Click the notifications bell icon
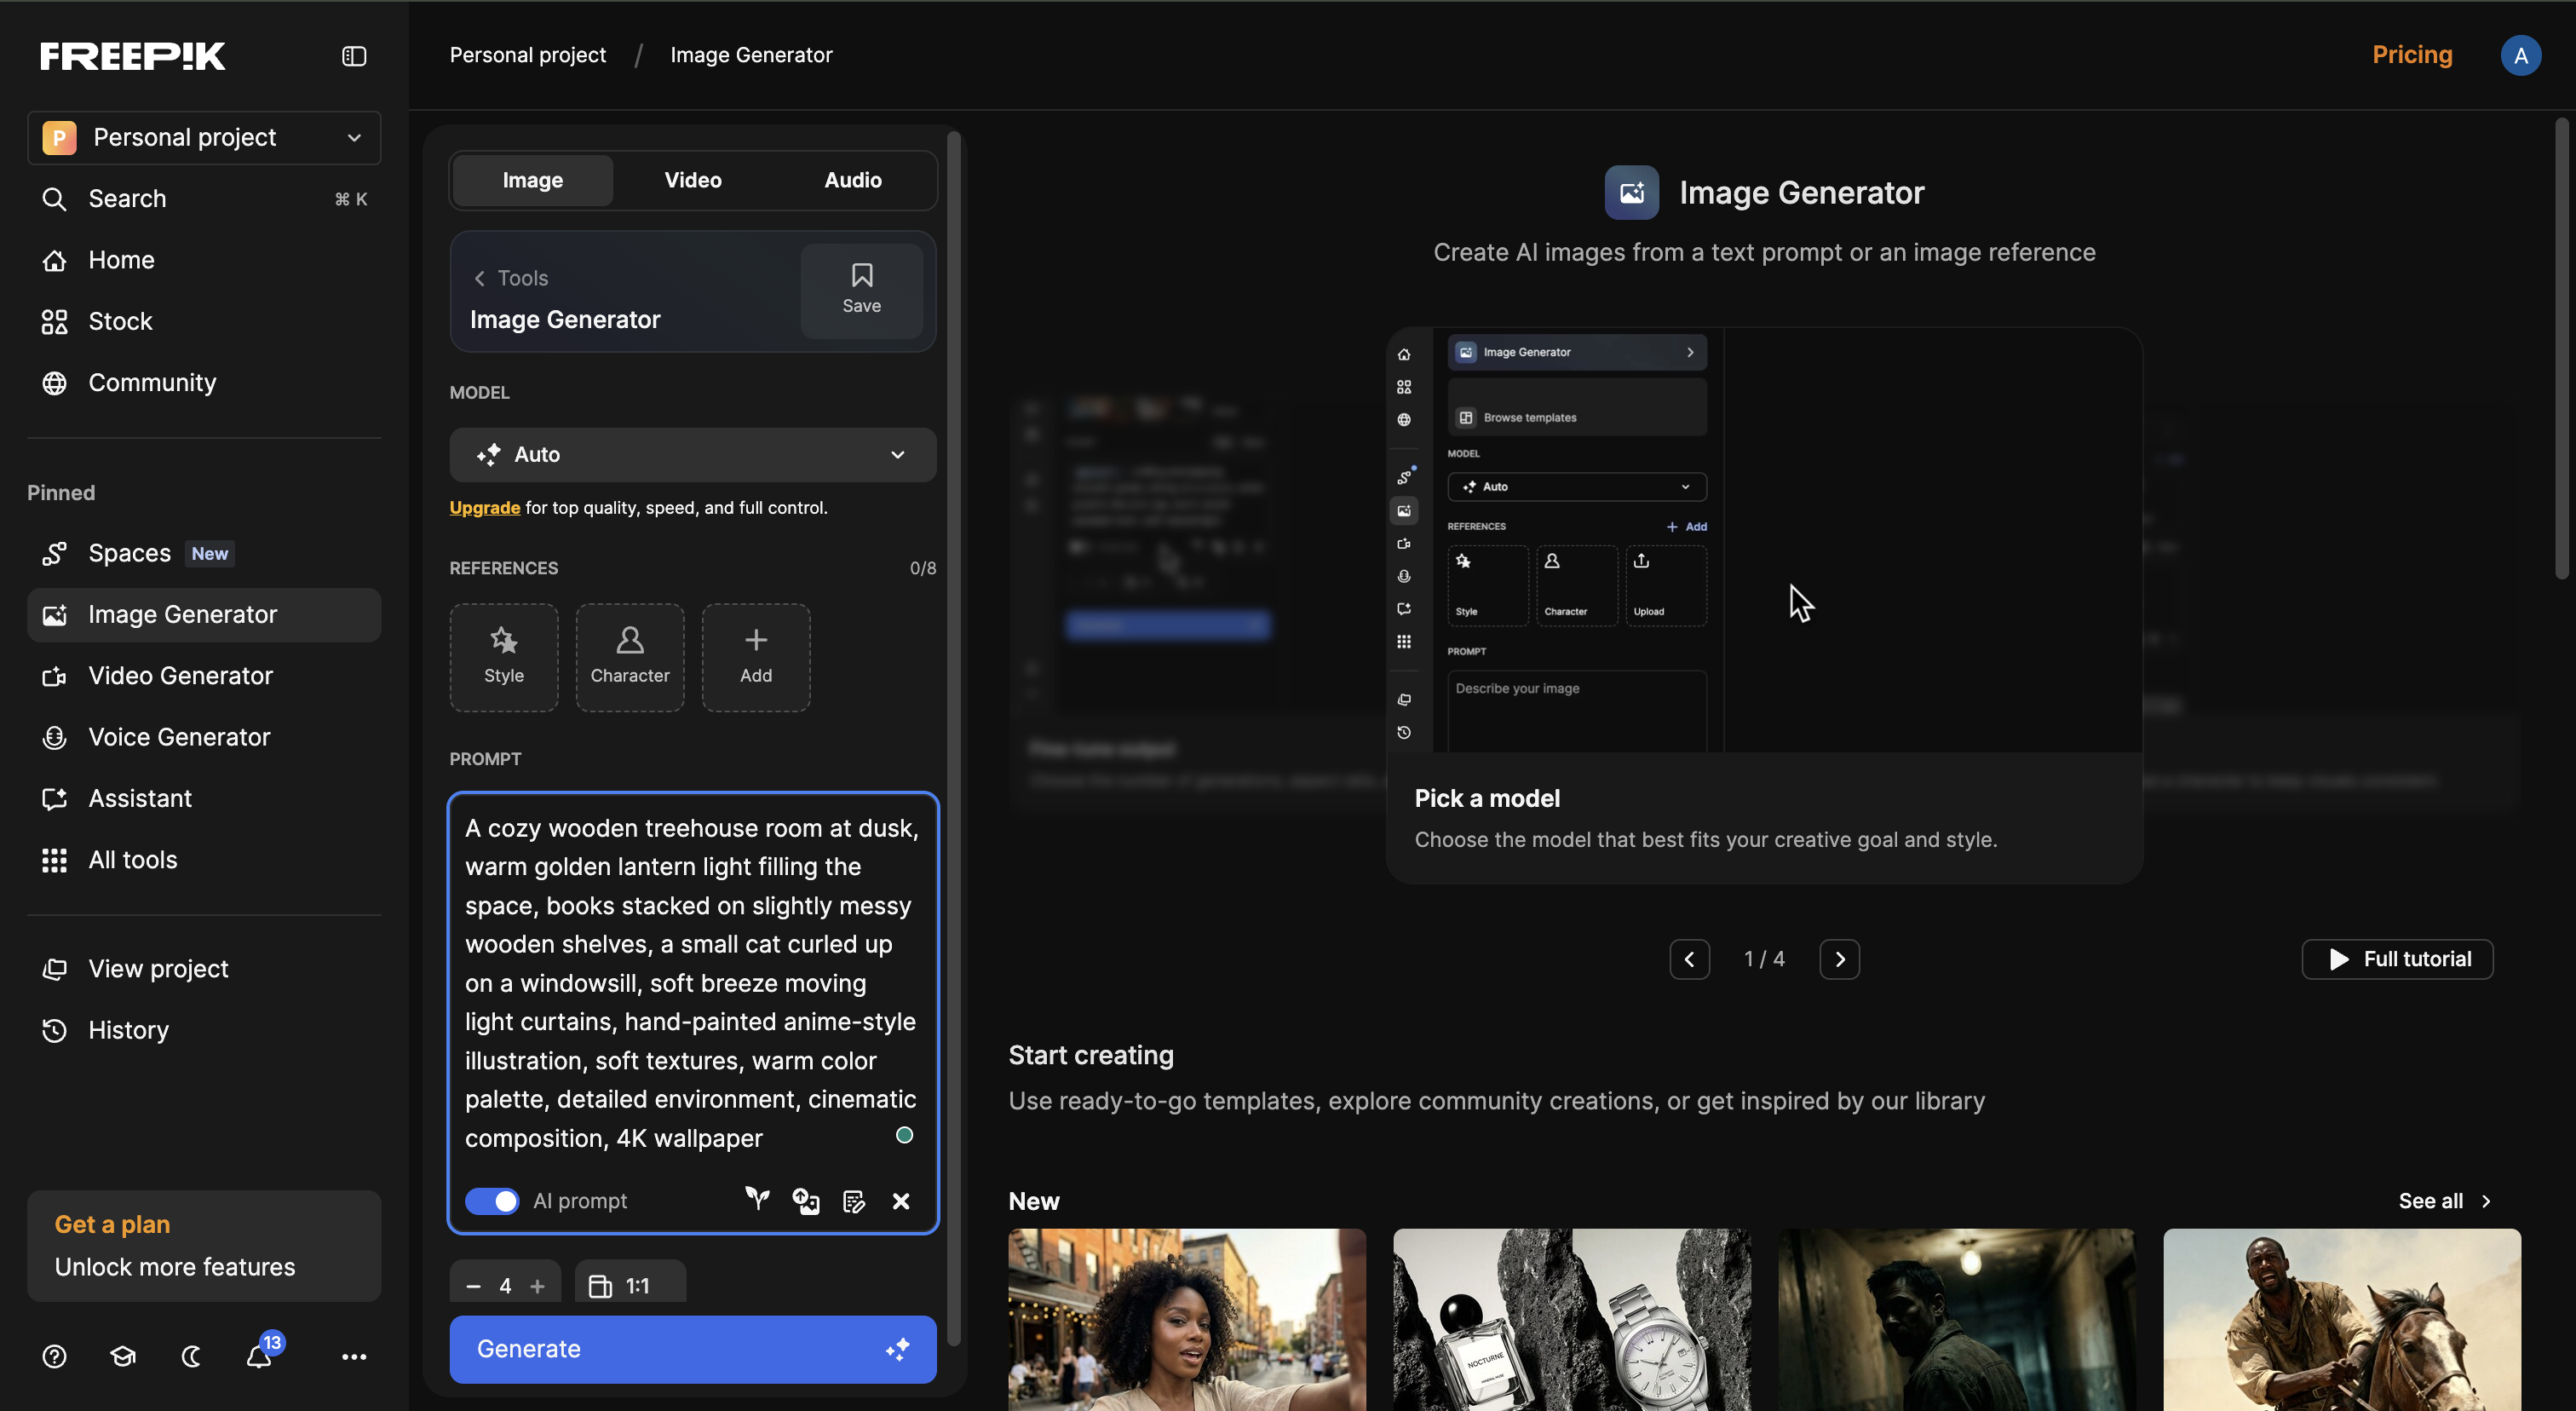Viewport: 2576px width, 1411px height. [260, 1356]
